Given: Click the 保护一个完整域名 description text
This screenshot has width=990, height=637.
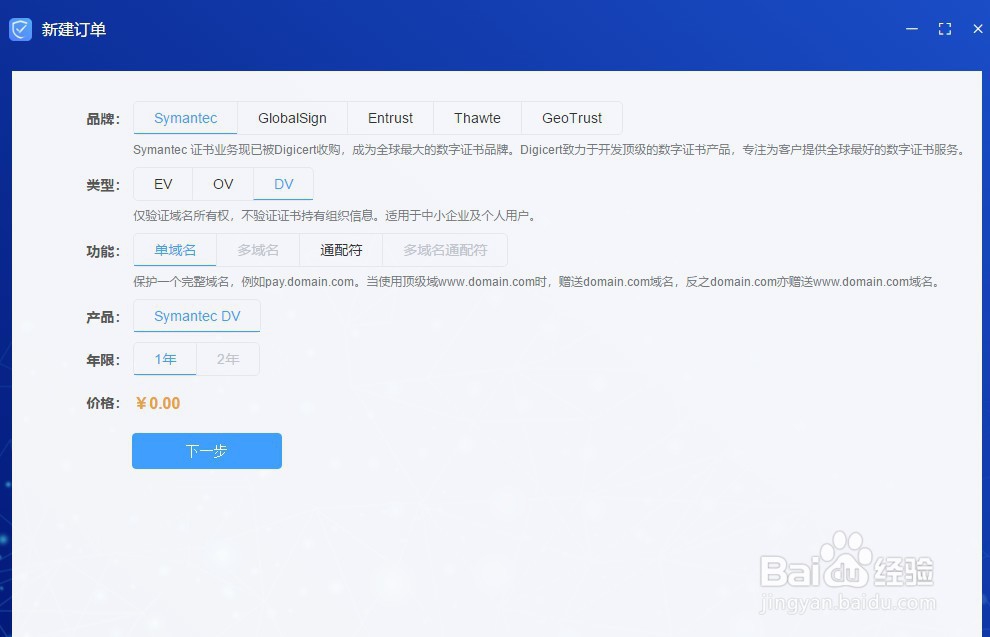Looking at the screenshot, I should [538, 282].
